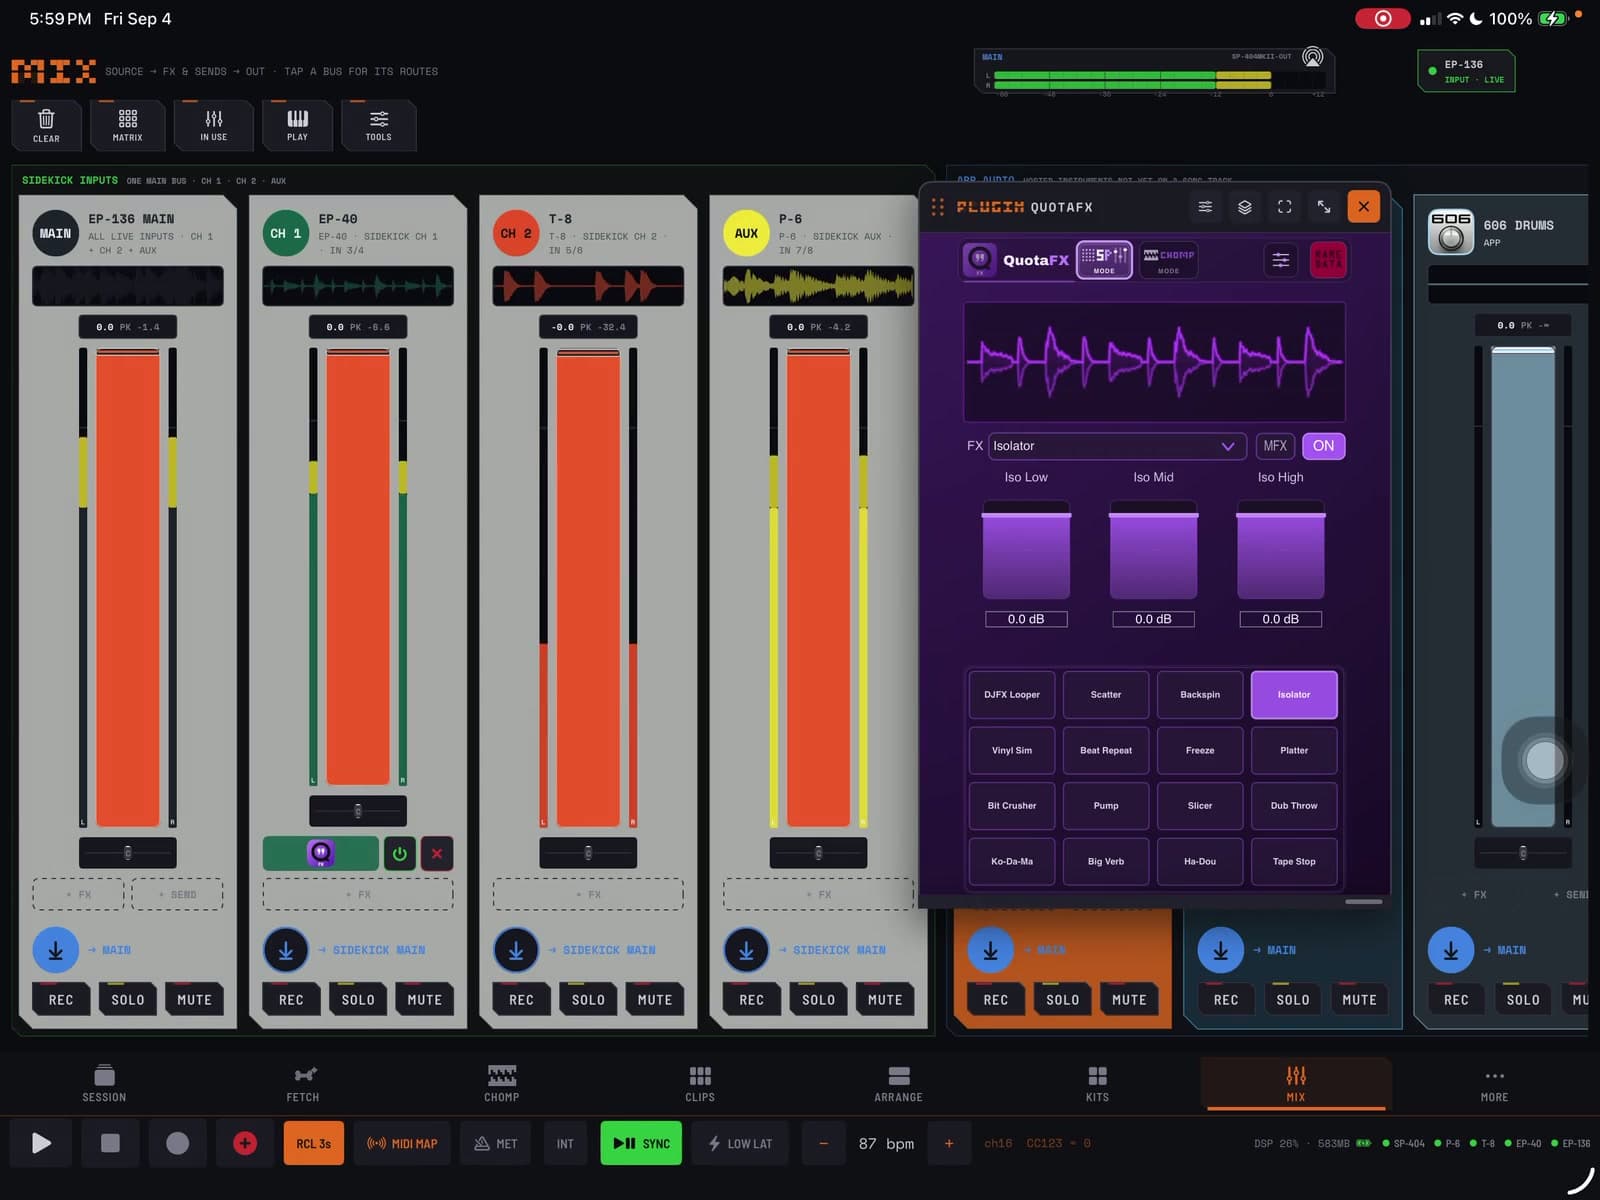Click the red add-record plus button
The height and width of the screenshot is (1200, 1600).
[x=245, y=1143]
